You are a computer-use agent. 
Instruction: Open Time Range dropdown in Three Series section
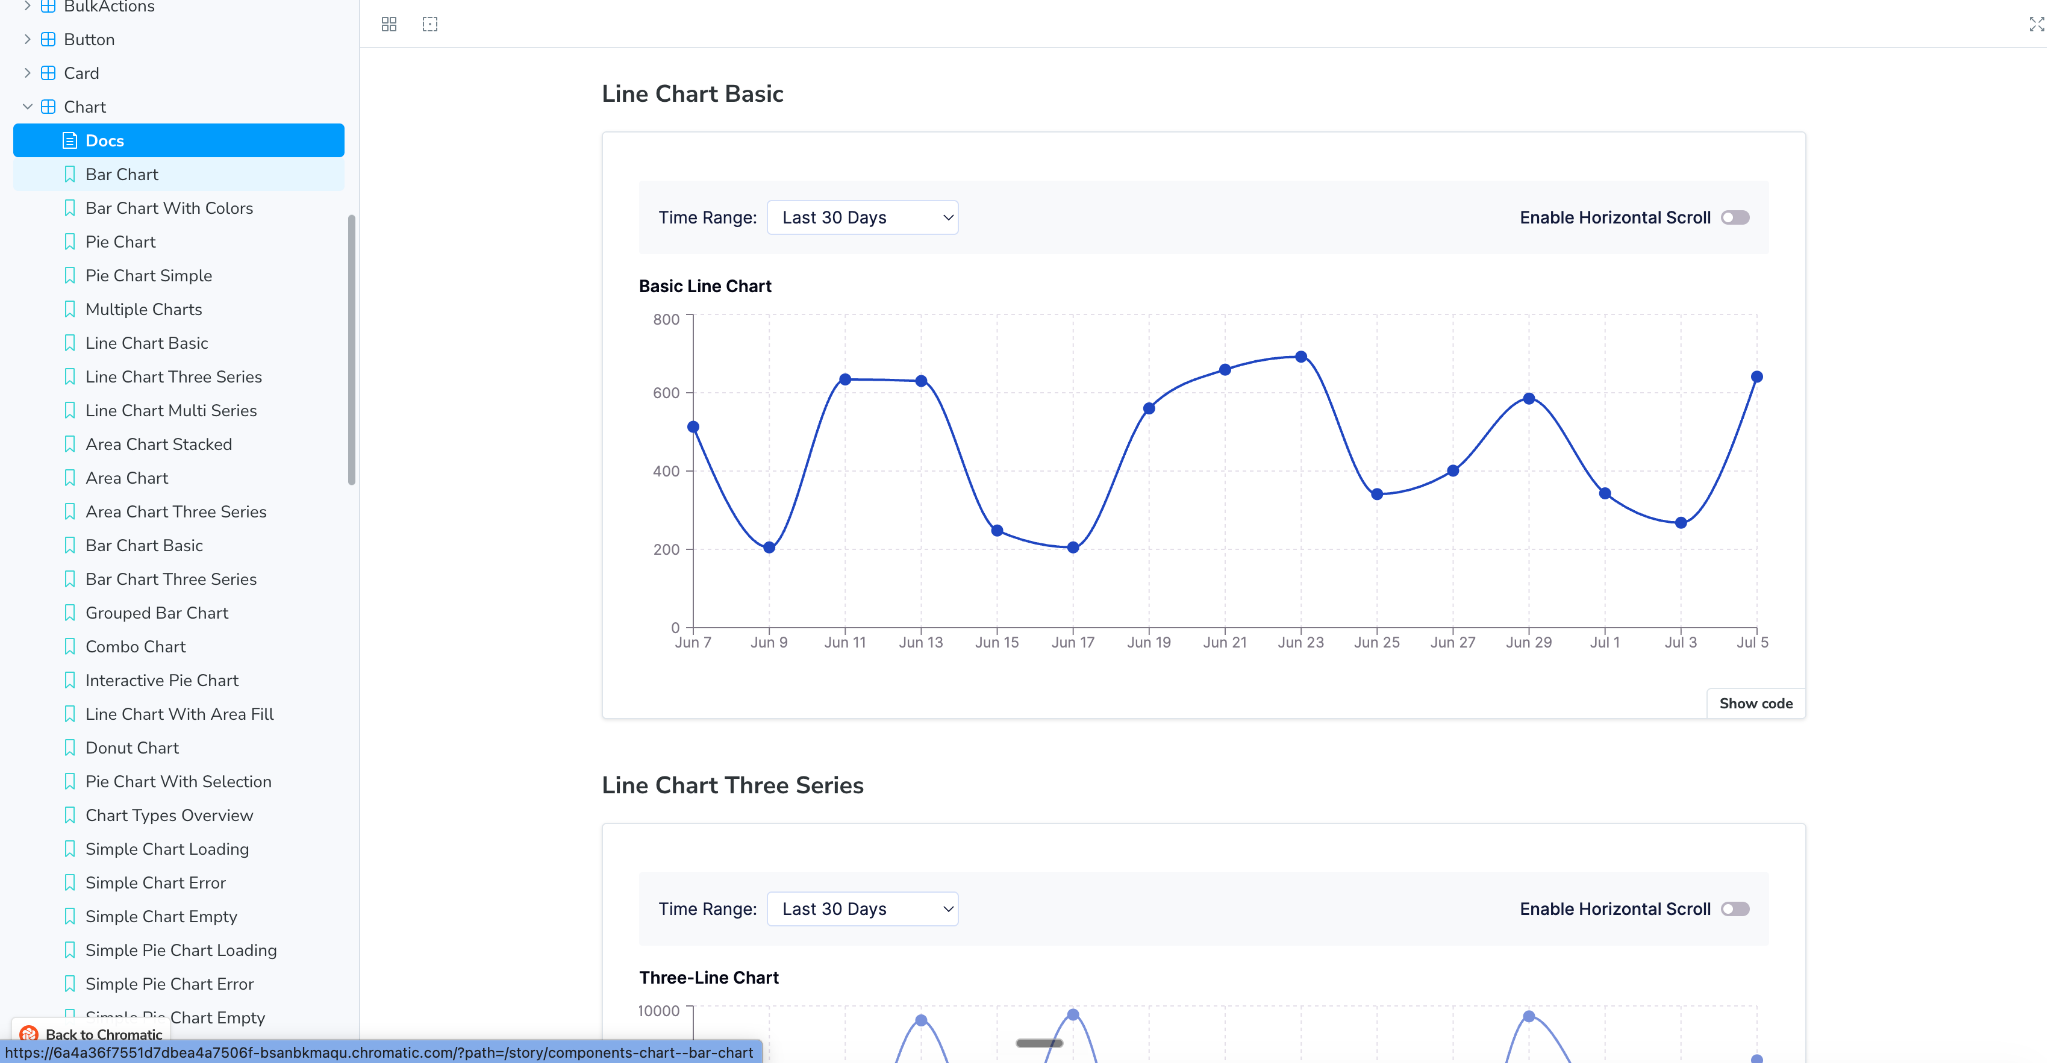(862, 909)
